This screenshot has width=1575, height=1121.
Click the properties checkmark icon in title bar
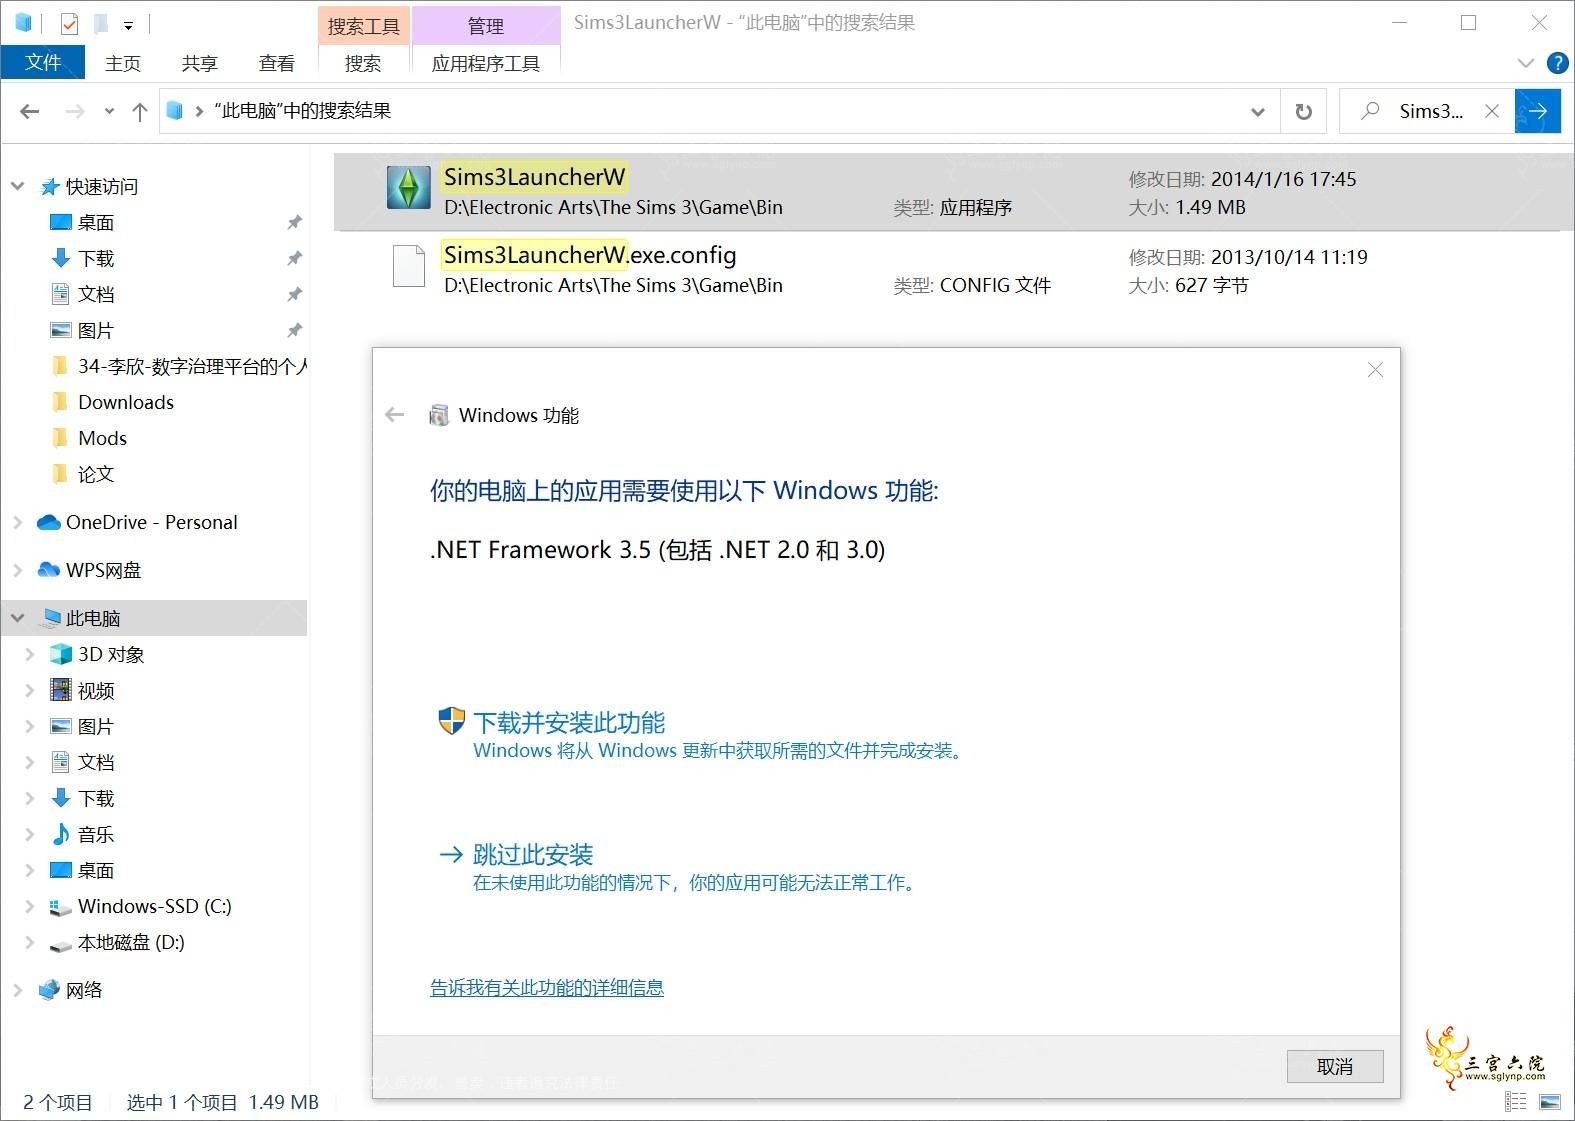click(x=69, y=23)
